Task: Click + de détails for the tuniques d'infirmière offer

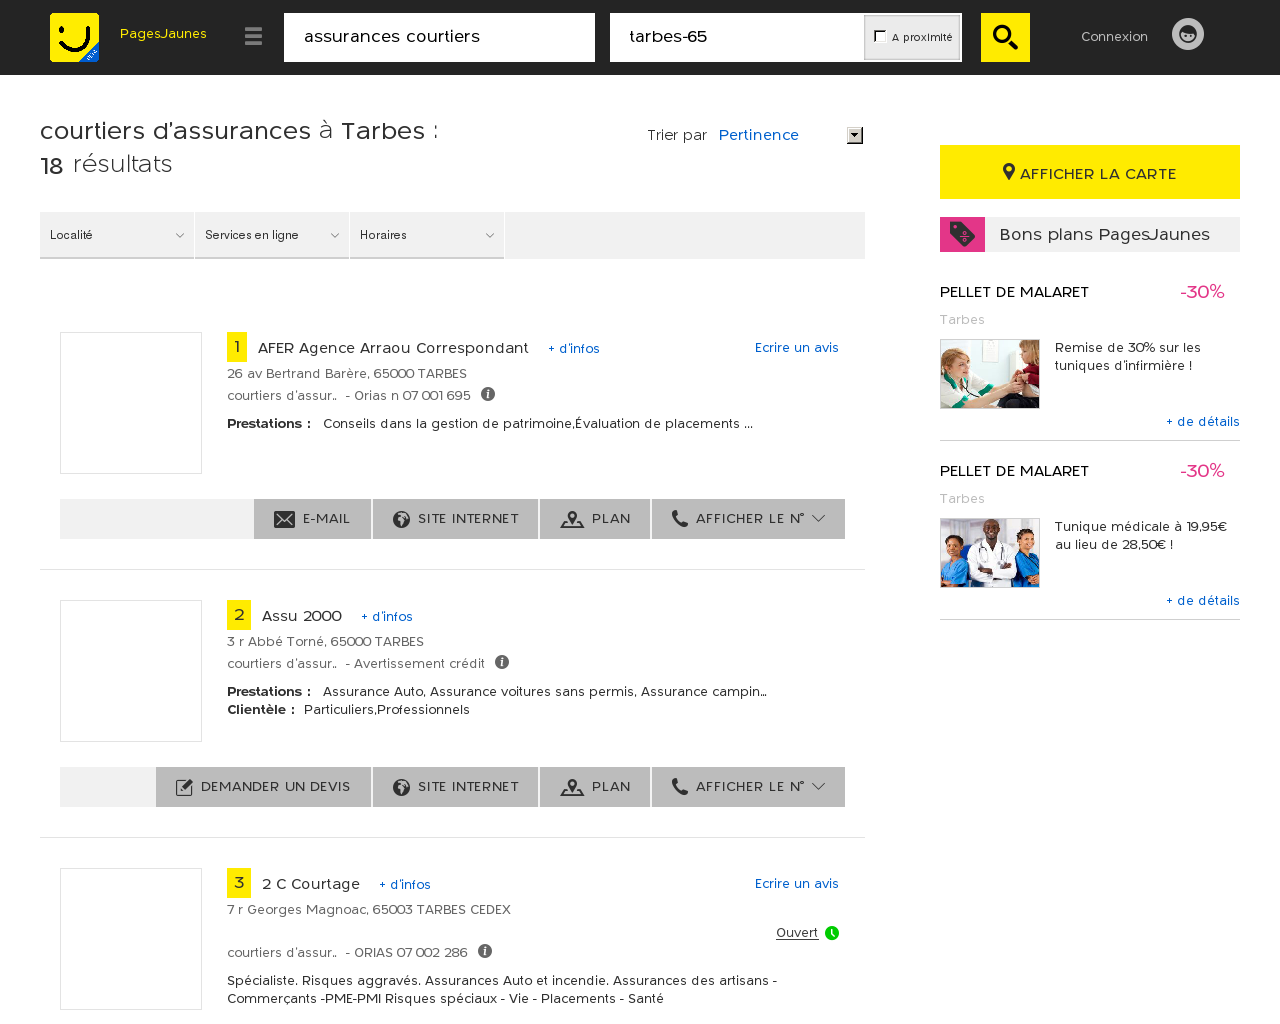Action: 1203,421
